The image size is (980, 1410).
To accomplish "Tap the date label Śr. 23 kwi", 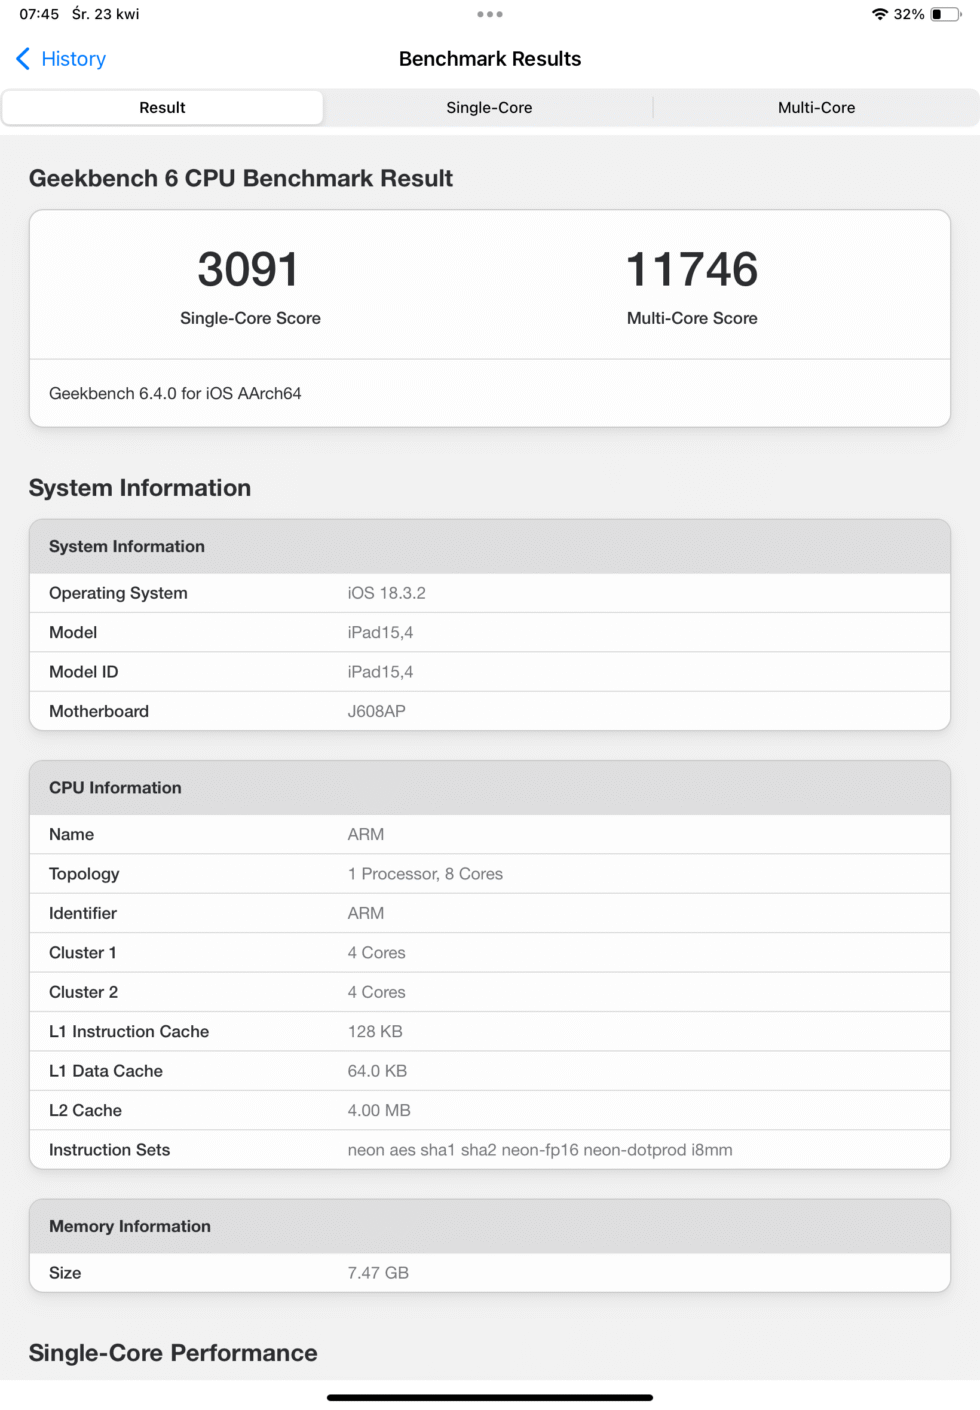I will coord(103,14).
